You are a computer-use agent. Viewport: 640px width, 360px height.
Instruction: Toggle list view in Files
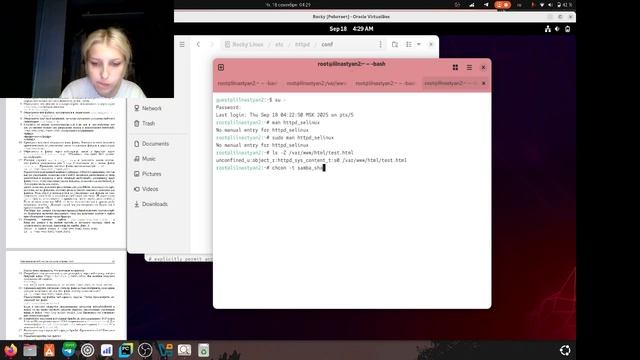tap(409, 44)
